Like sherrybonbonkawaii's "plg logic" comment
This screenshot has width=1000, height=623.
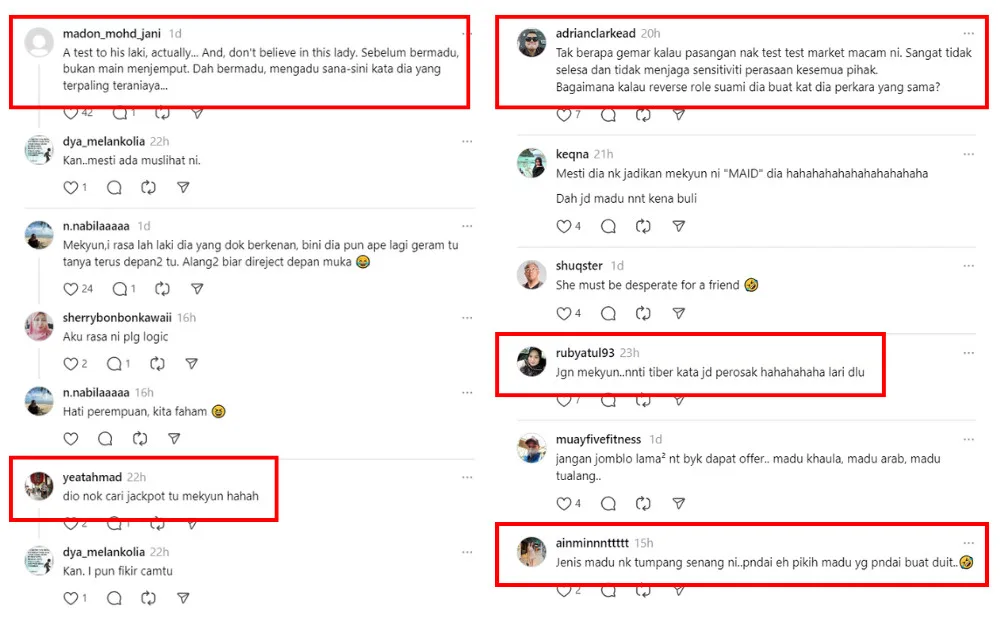click(x=71, y=363)
